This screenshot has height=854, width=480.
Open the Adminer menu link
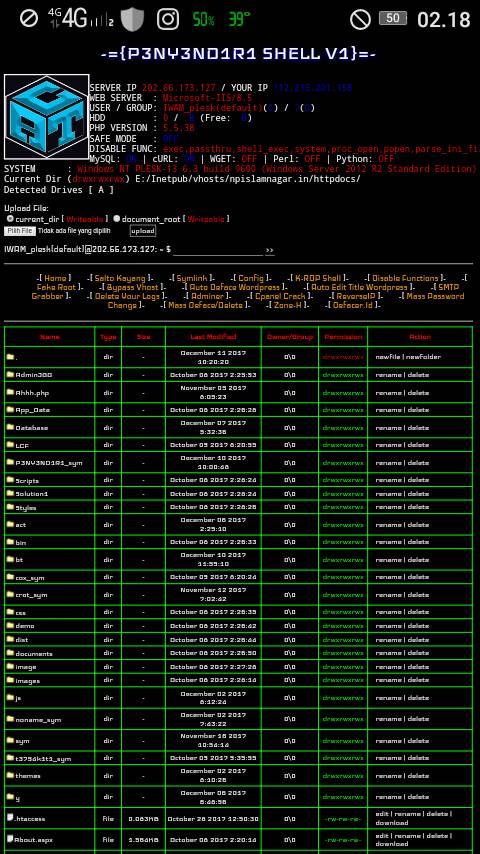coord(207,296)
